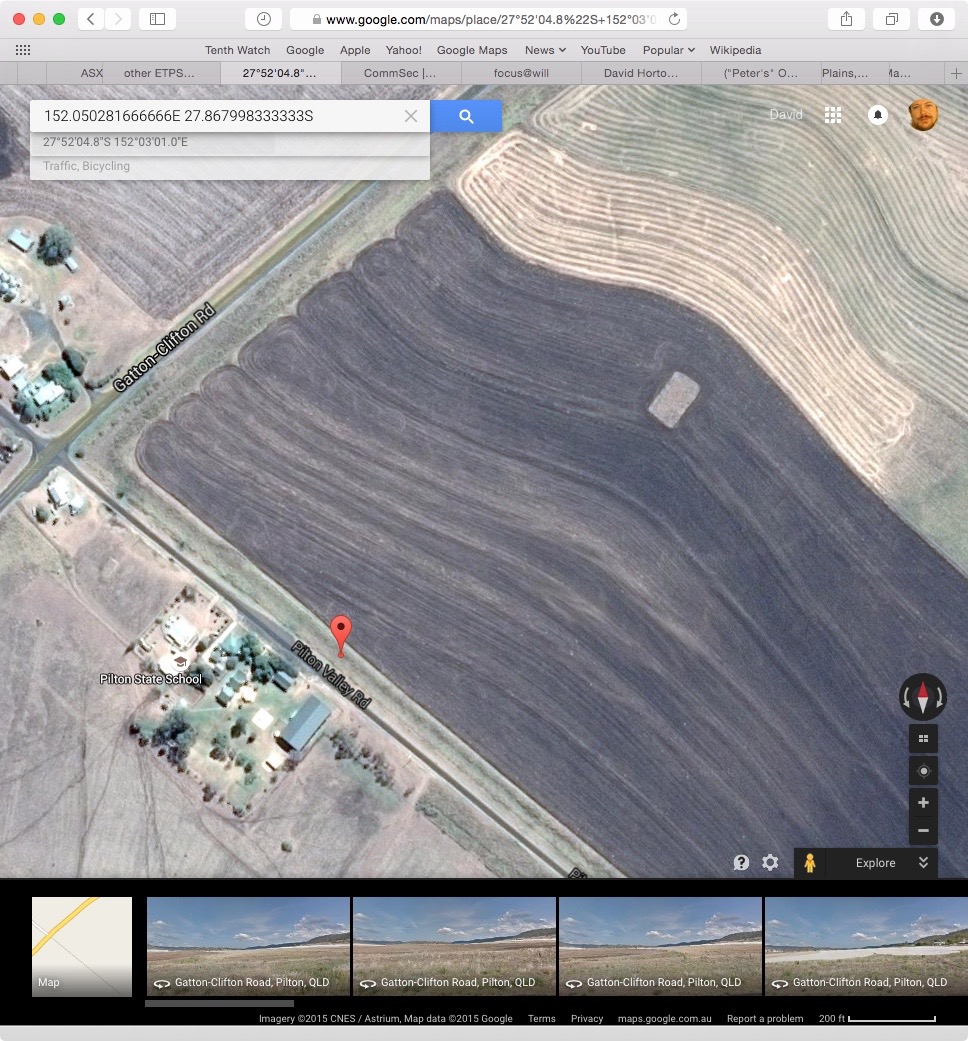Center map on my location
Image resolution: width=968 pixels, height=1041 pixels.
point(923,771)
